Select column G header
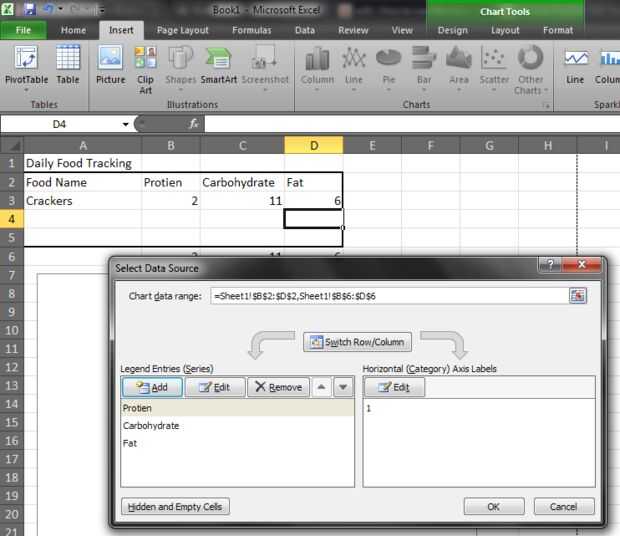The height and width of the screenshot is (536, 620). (489, 145)
